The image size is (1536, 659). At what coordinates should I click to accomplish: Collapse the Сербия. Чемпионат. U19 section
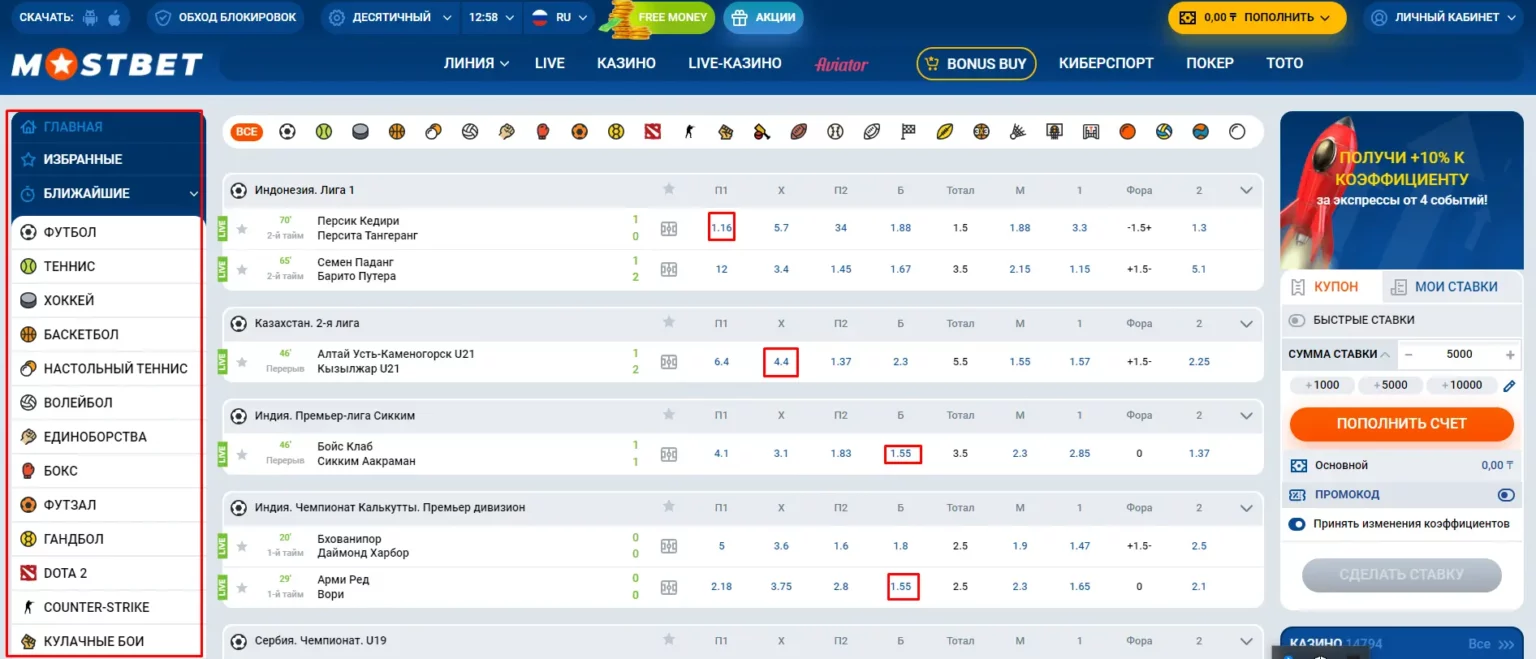(1246, 641)
